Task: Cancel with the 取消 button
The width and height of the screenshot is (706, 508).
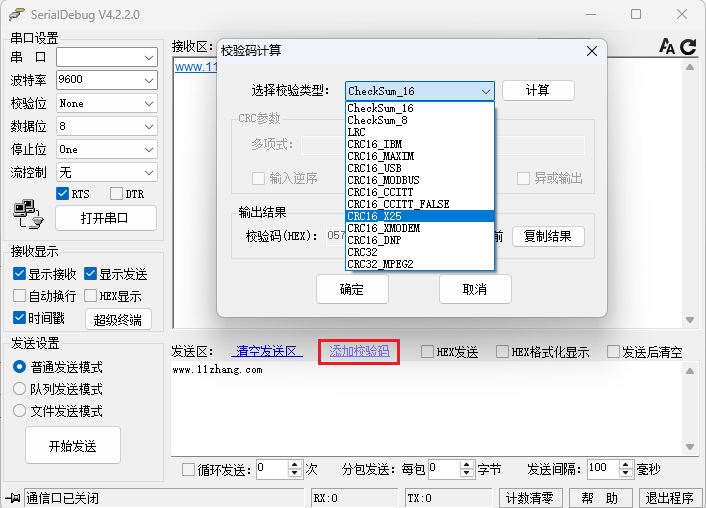Action: pyautogui.click(x=475, y=289)
